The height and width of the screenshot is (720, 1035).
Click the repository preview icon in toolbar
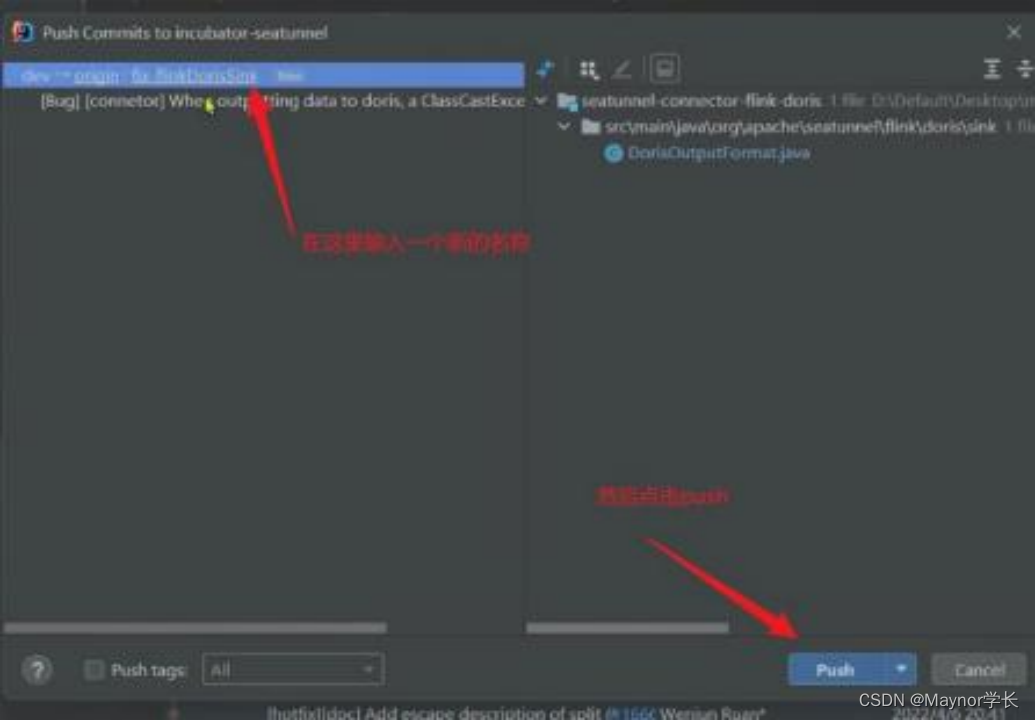click(665, 69)
